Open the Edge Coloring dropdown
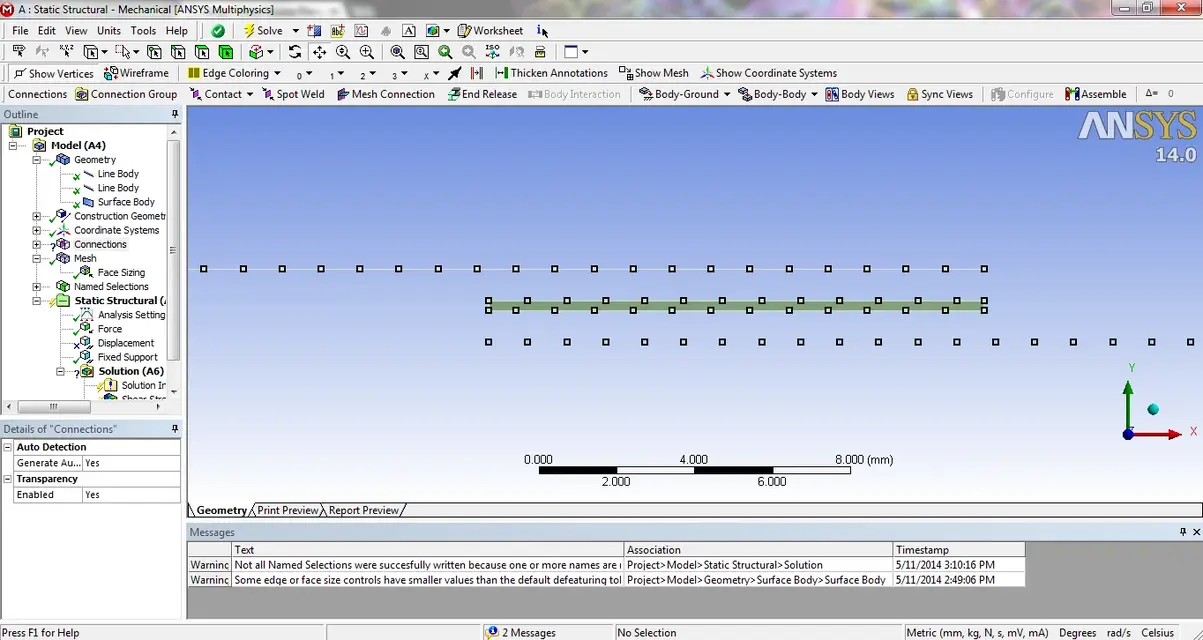 point(235,73)
